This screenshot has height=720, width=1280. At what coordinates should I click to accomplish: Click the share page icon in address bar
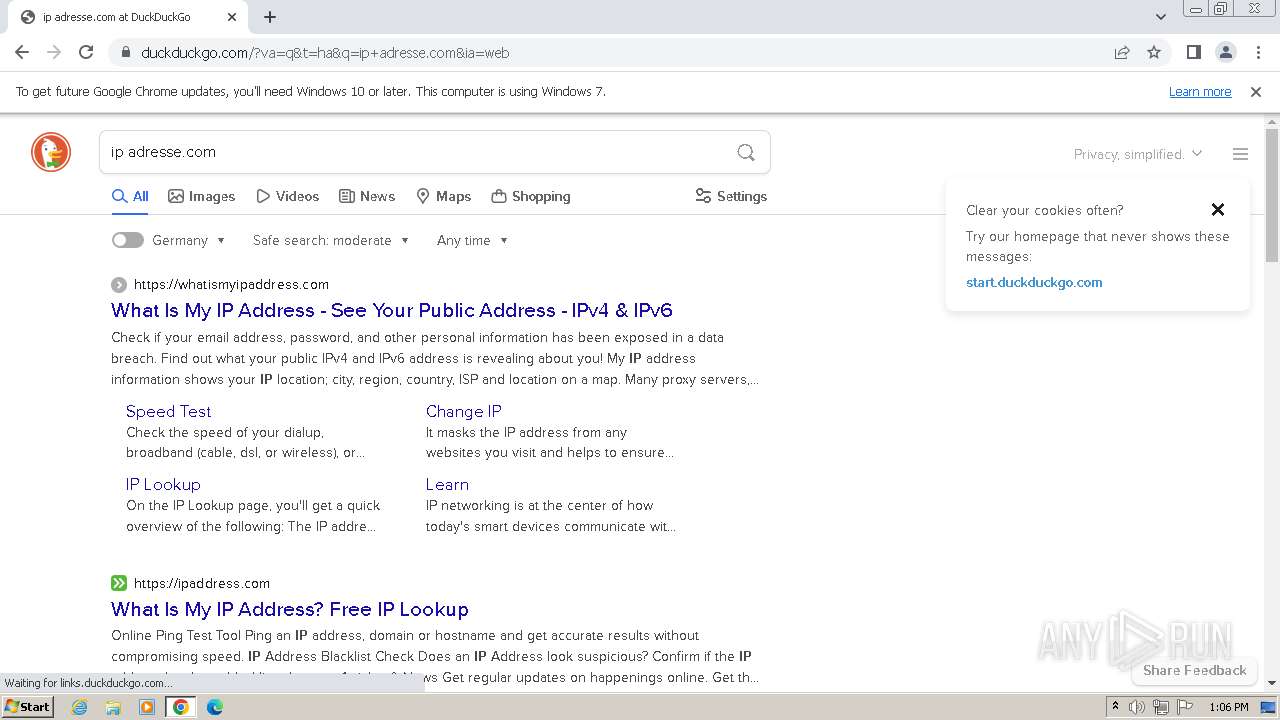point(1122,53)
